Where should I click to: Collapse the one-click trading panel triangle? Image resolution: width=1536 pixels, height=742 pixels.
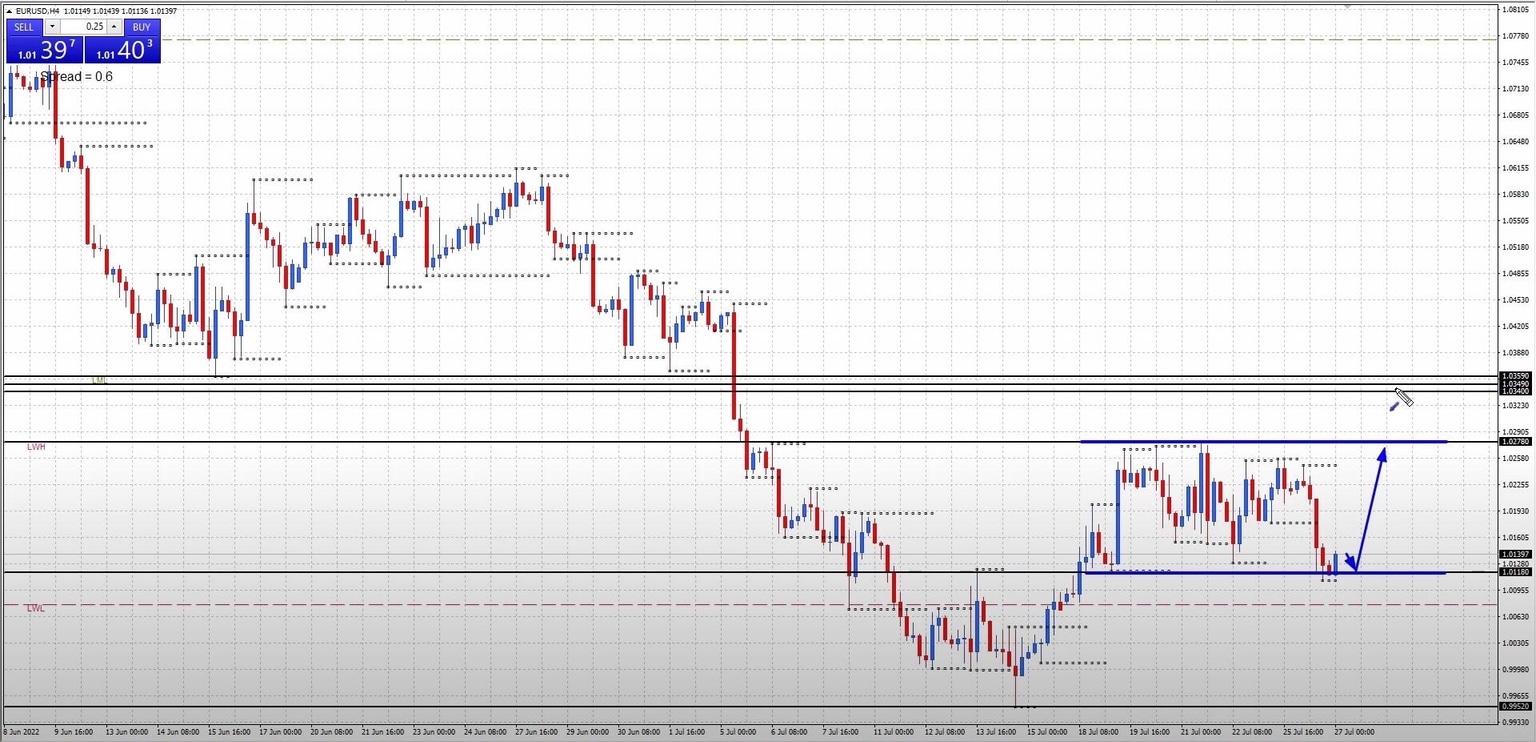(9, 10)
